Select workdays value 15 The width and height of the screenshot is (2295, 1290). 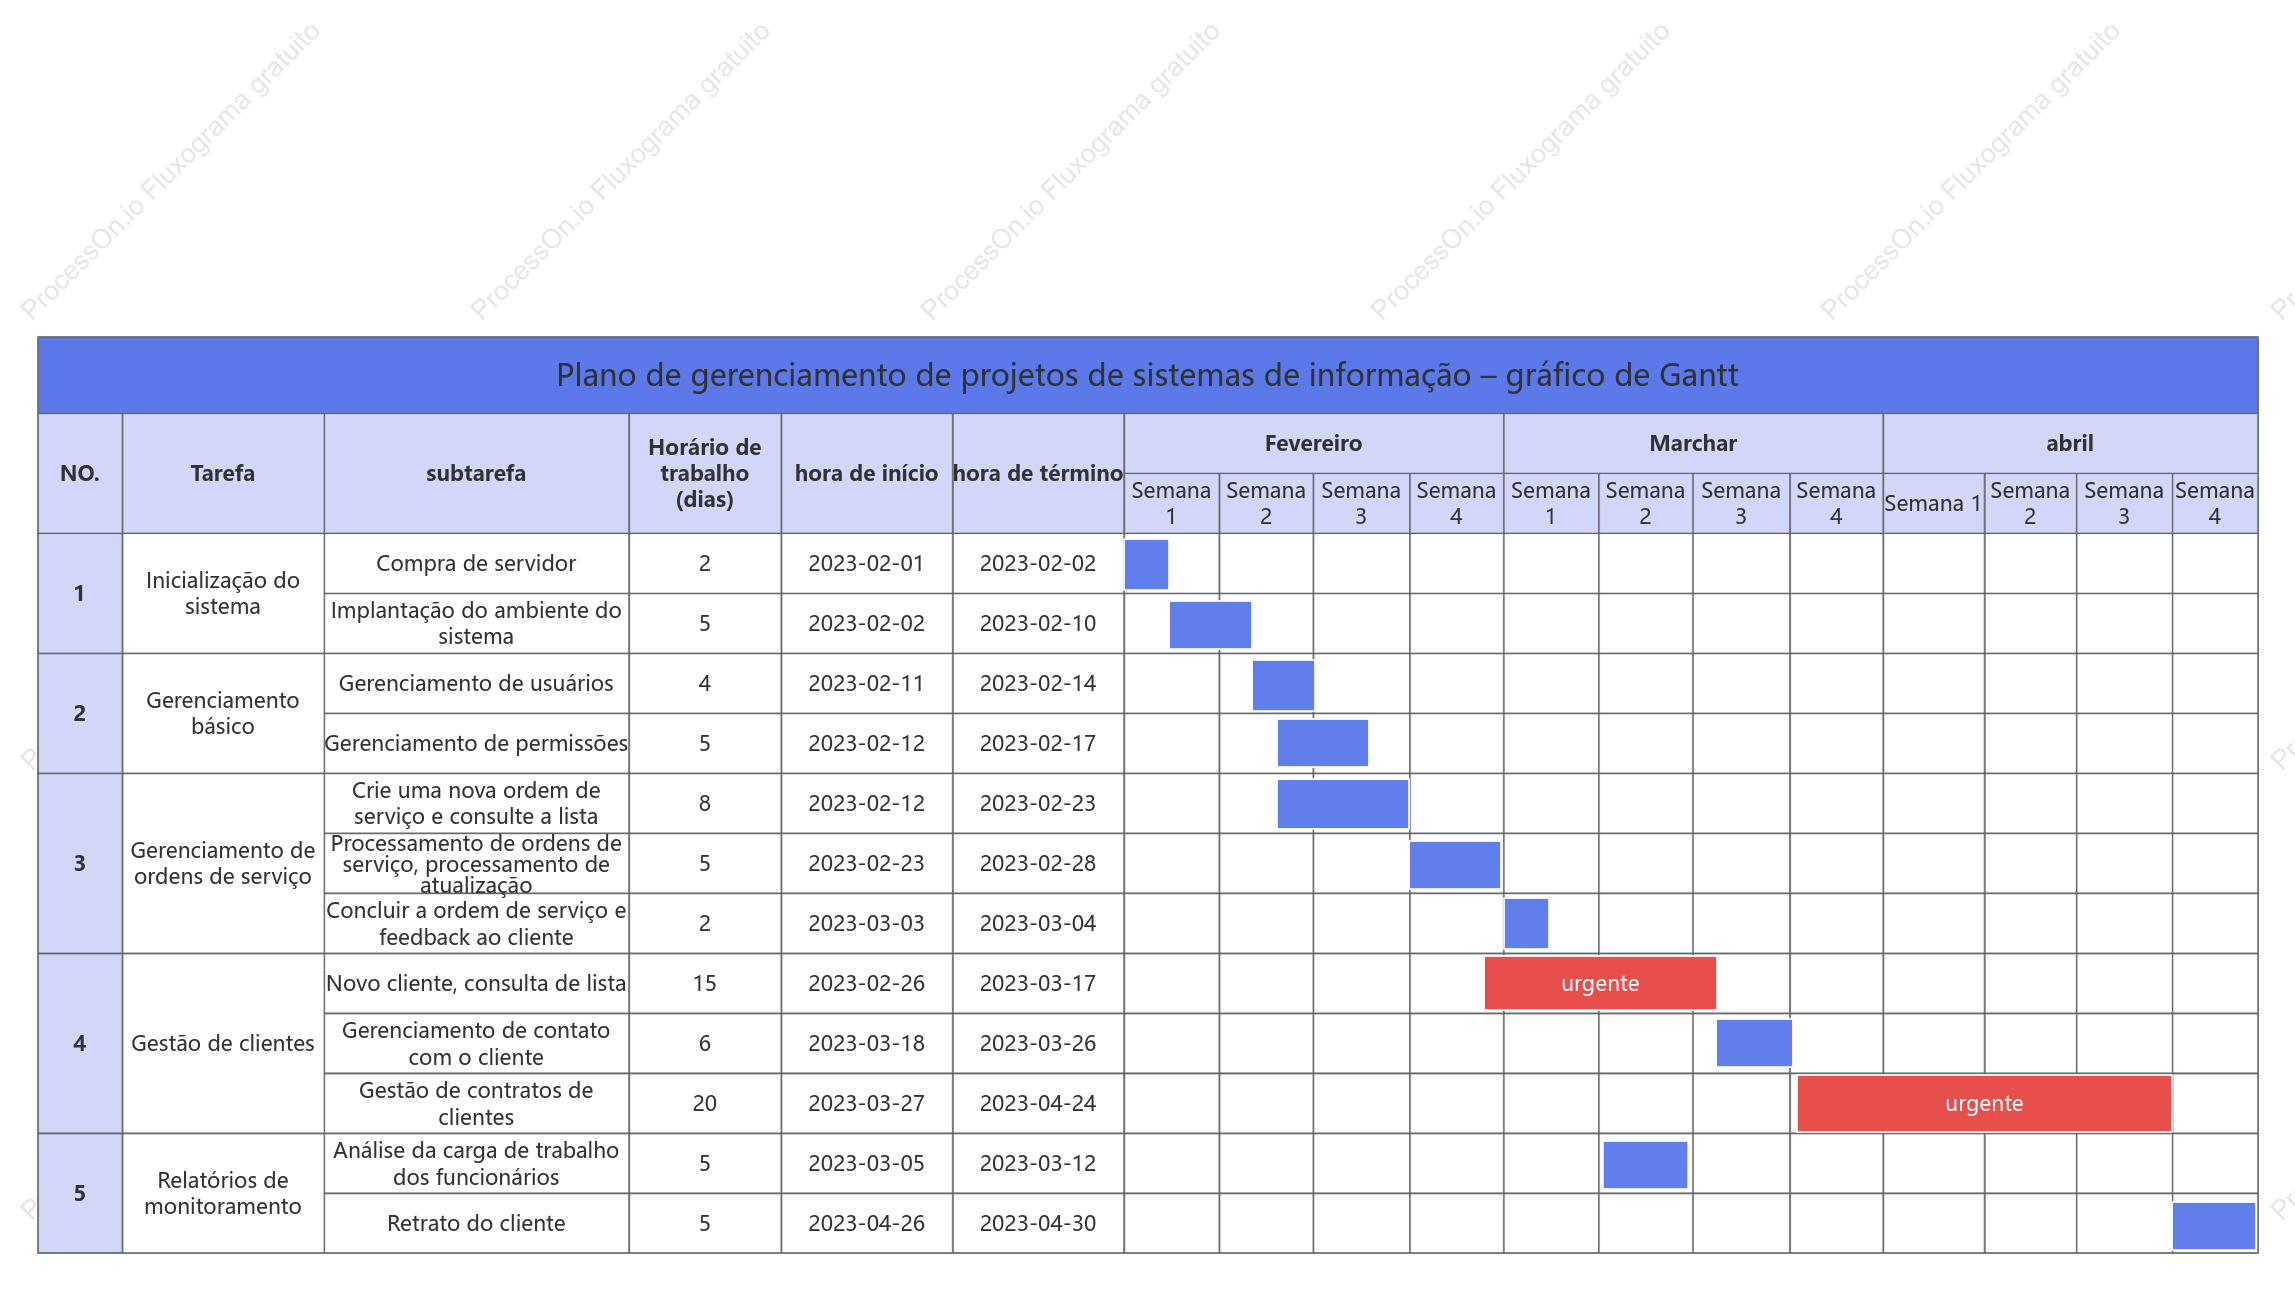pos(705,983)
